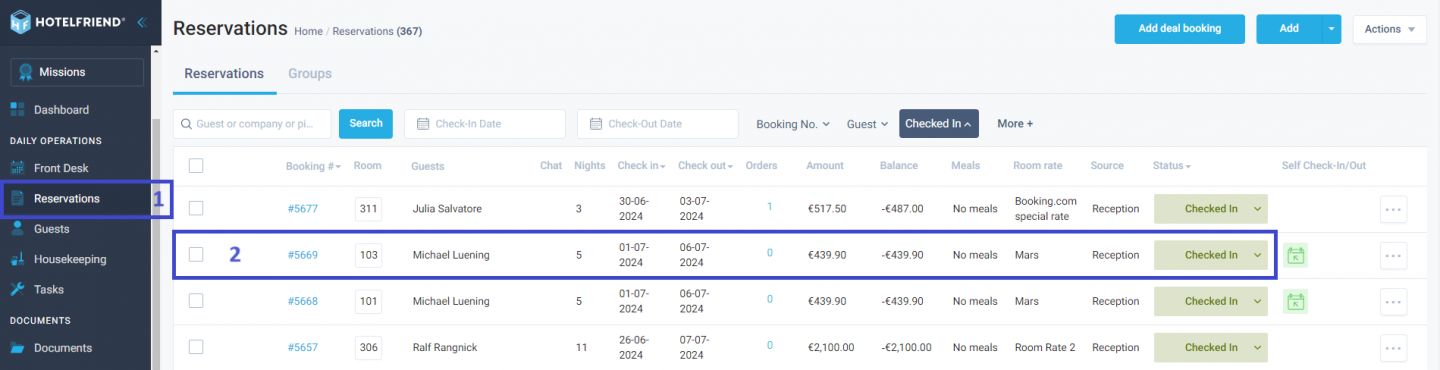The image size is (1440, 370).
Task: Open orders count for booking #5677
Action: pos(770,207)
